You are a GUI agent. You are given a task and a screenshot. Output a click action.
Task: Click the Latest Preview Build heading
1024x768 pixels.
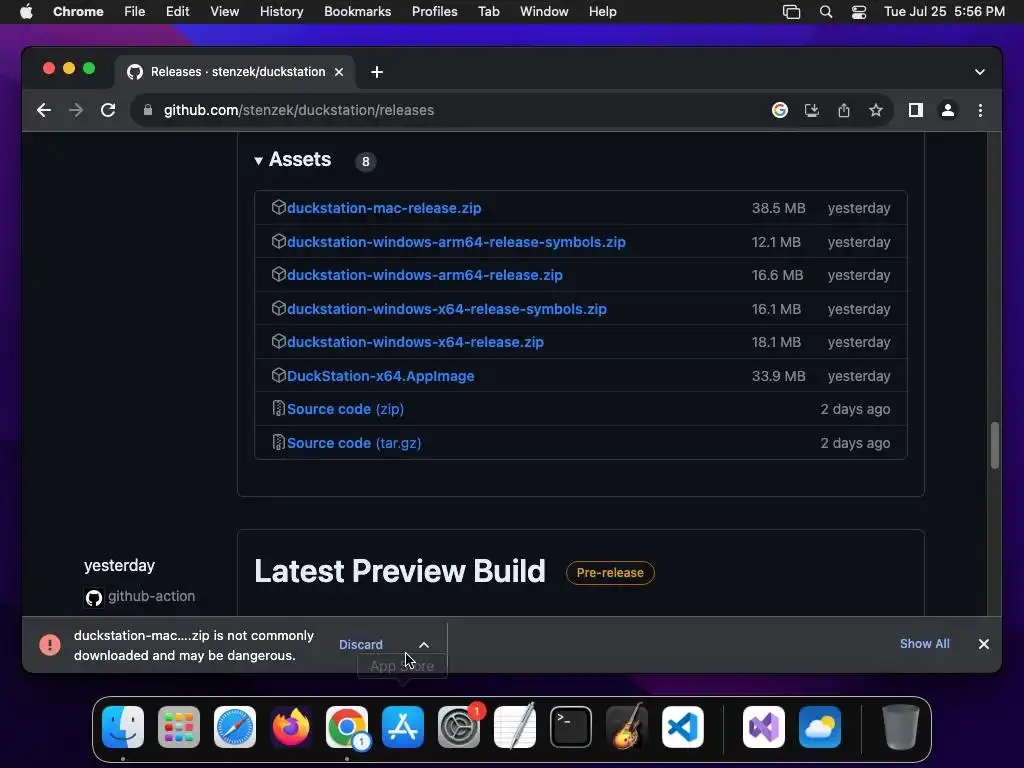point(400,571)
